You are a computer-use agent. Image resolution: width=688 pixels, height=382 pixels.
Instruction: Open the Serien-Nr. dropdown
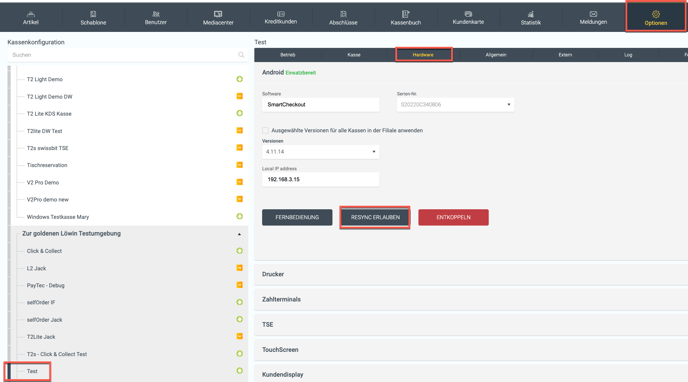pos(455,104)
